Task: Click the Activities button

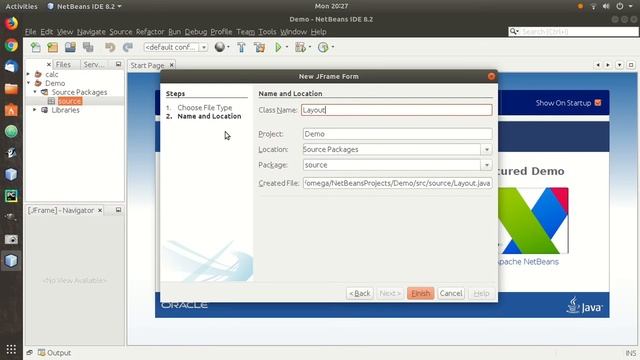Action: (21, 6)
